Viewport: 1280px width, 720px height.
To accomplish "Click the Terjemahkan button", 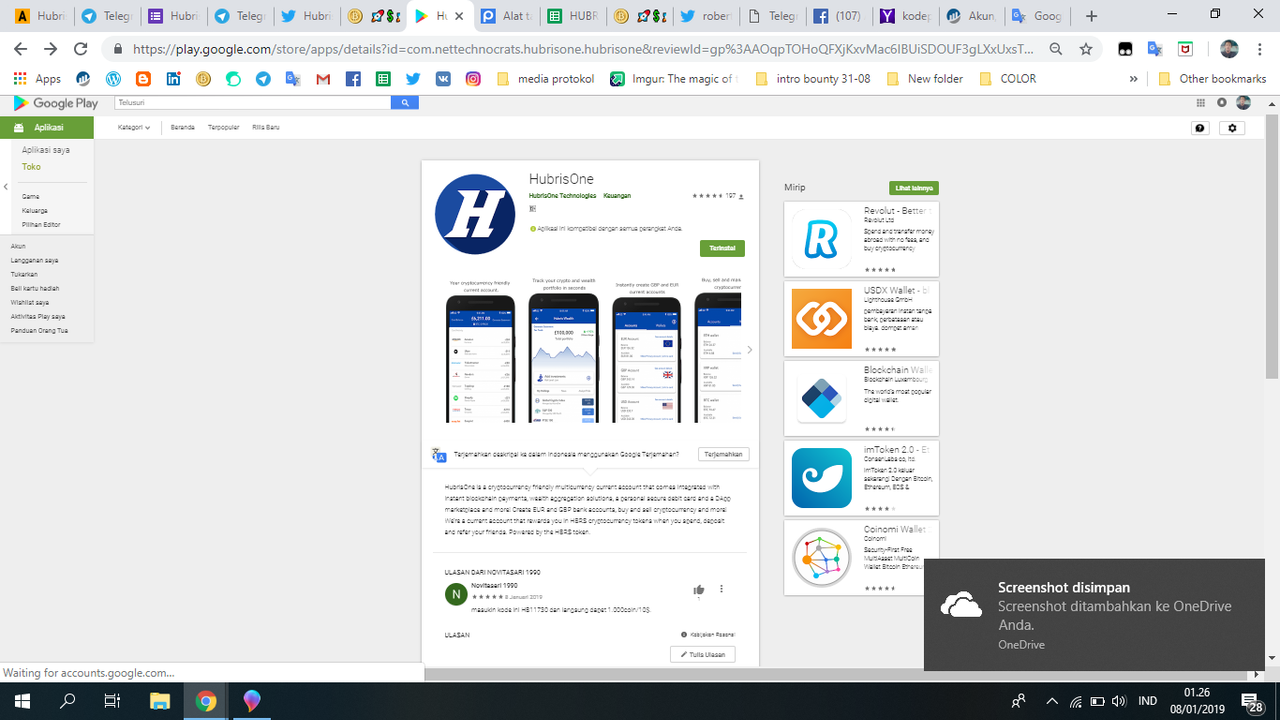I will [724, 454].
